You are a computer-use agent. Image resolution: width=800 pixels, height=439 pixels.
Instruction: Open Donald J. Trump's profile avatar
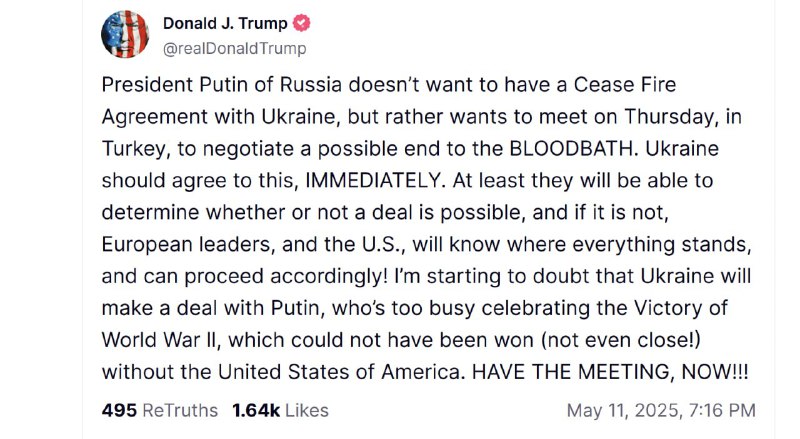coord(125,34)
